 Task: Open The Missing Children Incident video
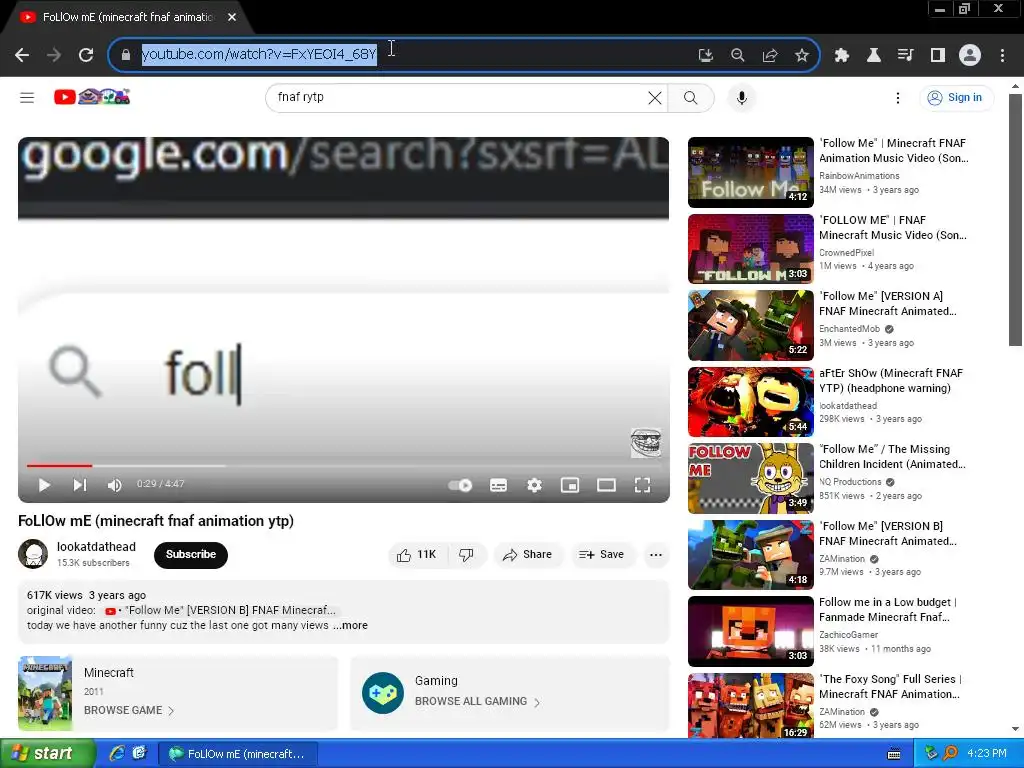click(750, 478)
